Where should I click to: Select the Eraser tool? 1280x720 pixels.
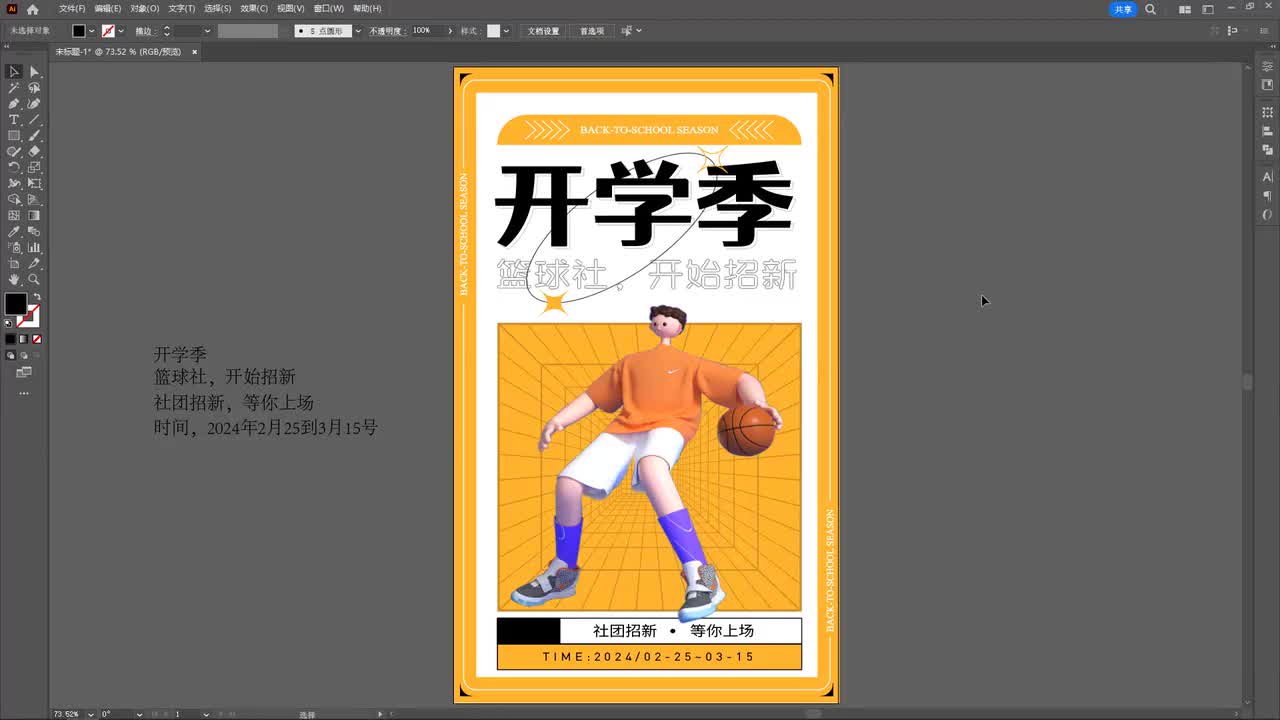[34, 152]
